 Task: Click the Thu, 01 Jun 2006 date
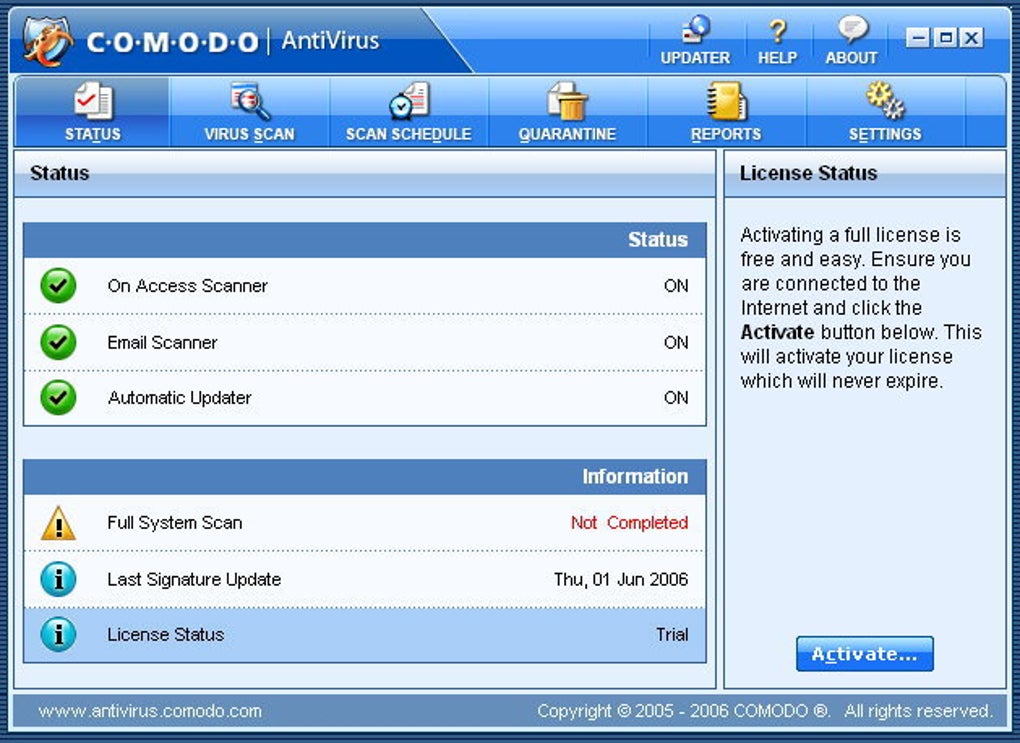(621, 579)
